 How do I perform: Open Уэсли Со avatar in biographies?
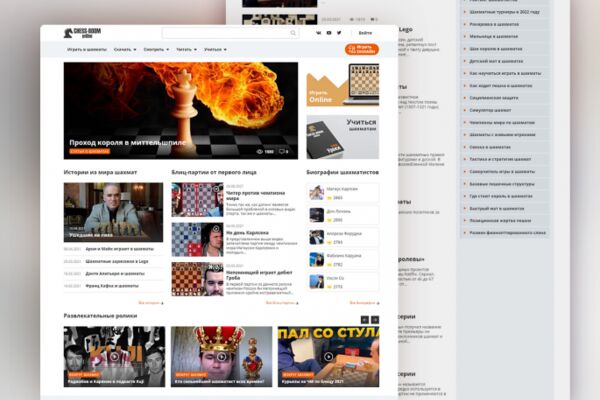(x=316, y=282)
